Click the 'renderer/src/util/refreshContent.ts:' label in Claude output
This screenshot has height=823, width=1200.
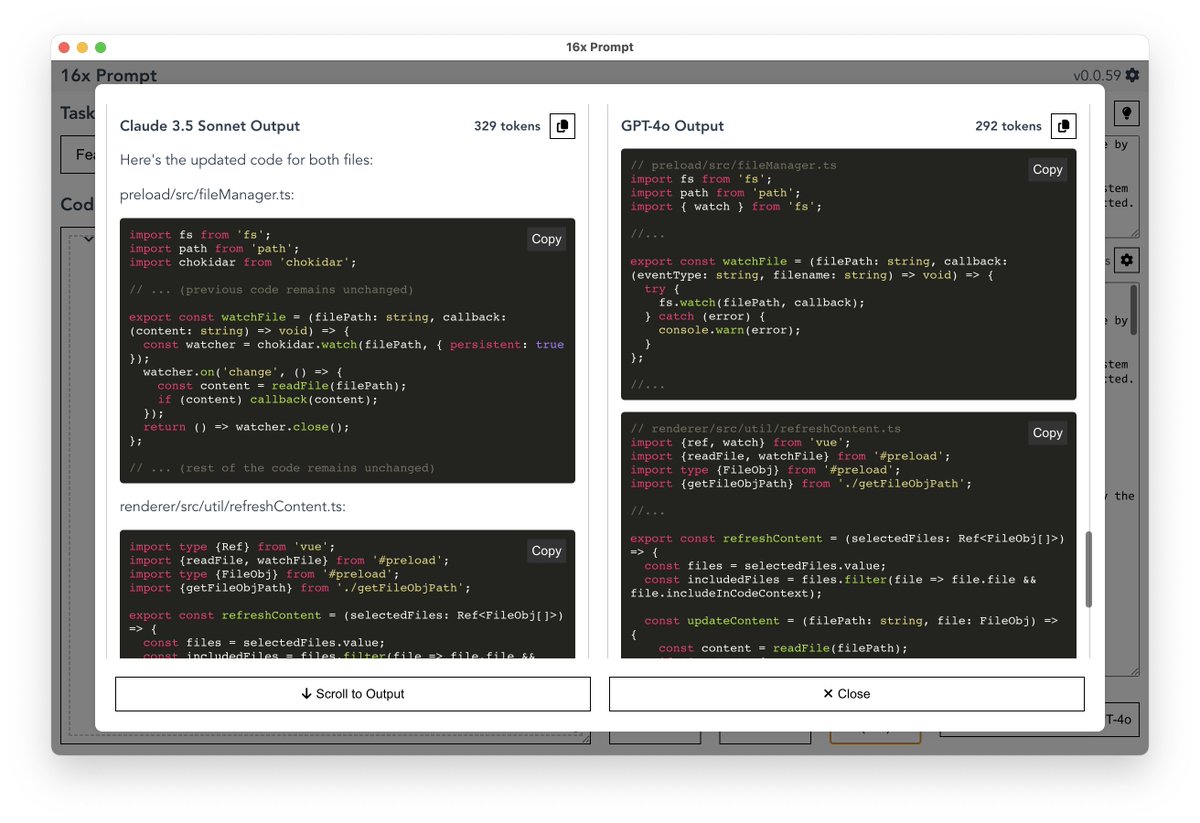coord(233,507)
